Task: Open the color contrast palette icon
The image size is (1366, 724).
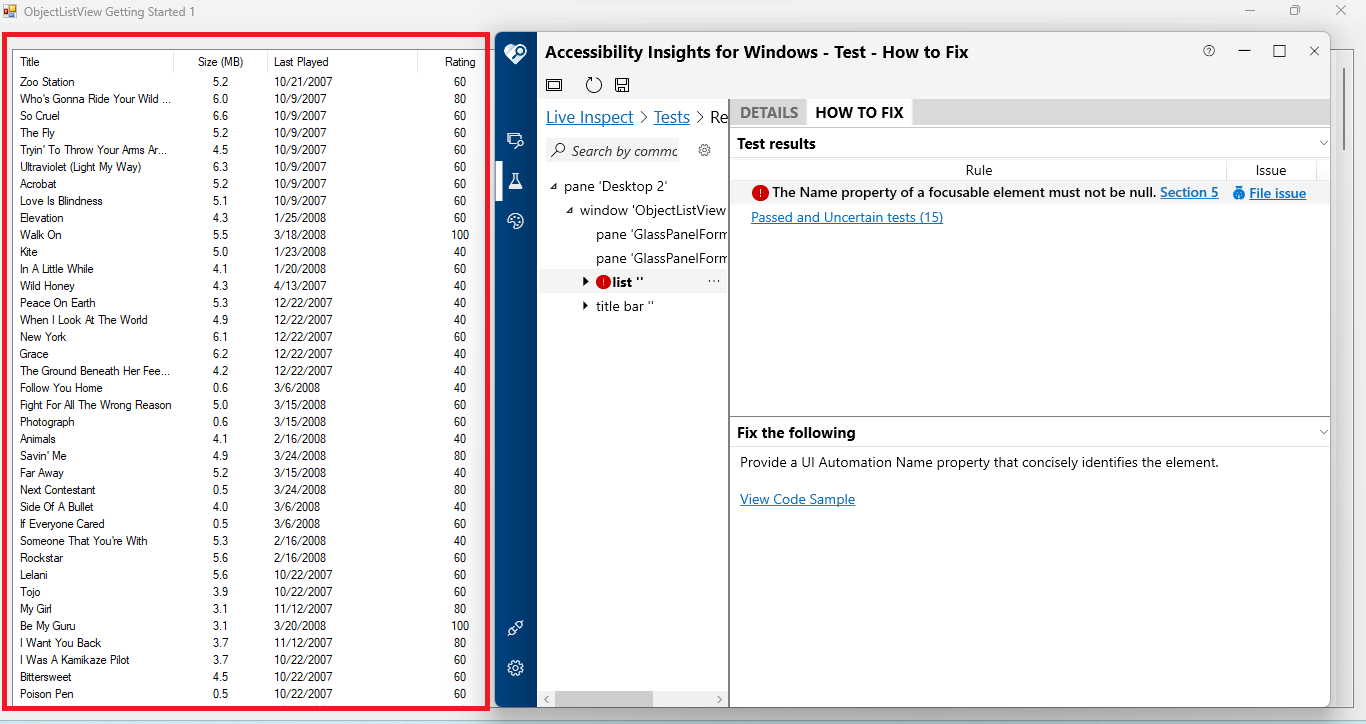Action: [x=515, y=221]
